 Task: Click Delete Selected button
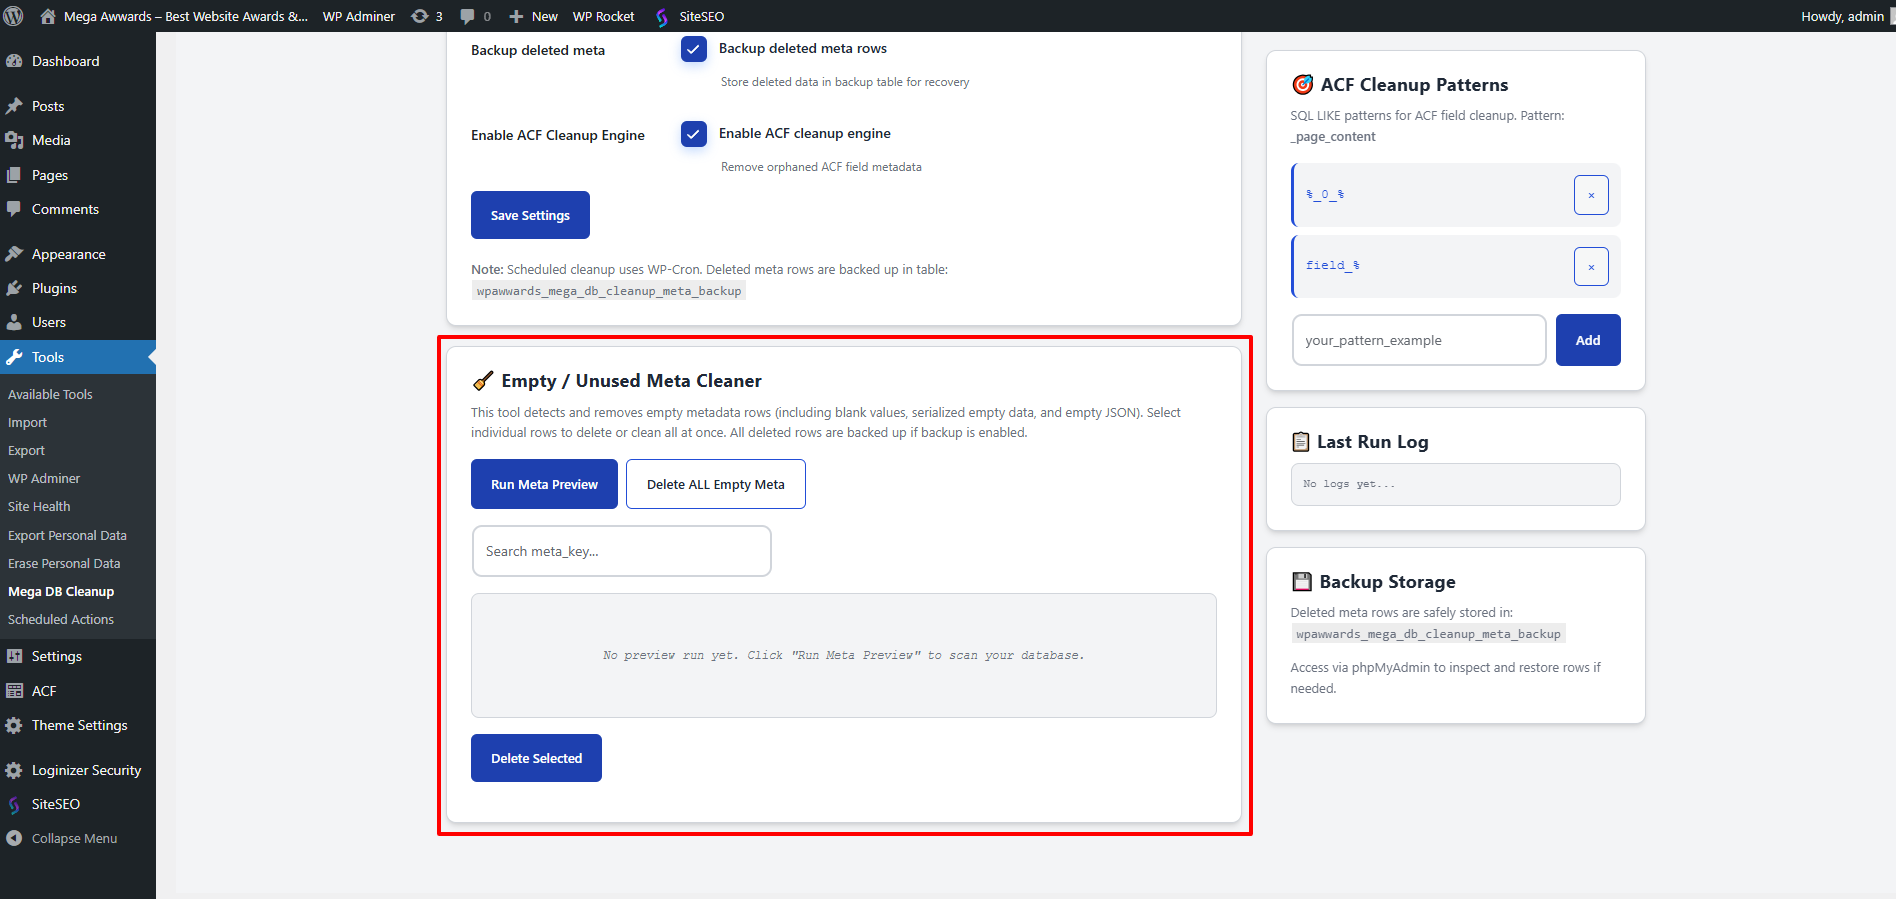pos(536,758)
